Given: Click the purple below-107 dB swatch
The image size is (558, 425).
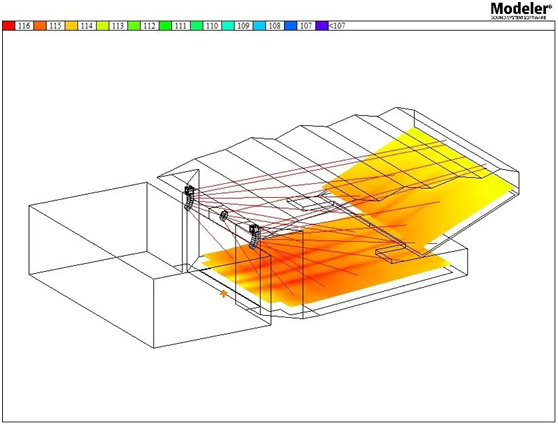Looking at the screenshot, I should (x=322, y=26).
